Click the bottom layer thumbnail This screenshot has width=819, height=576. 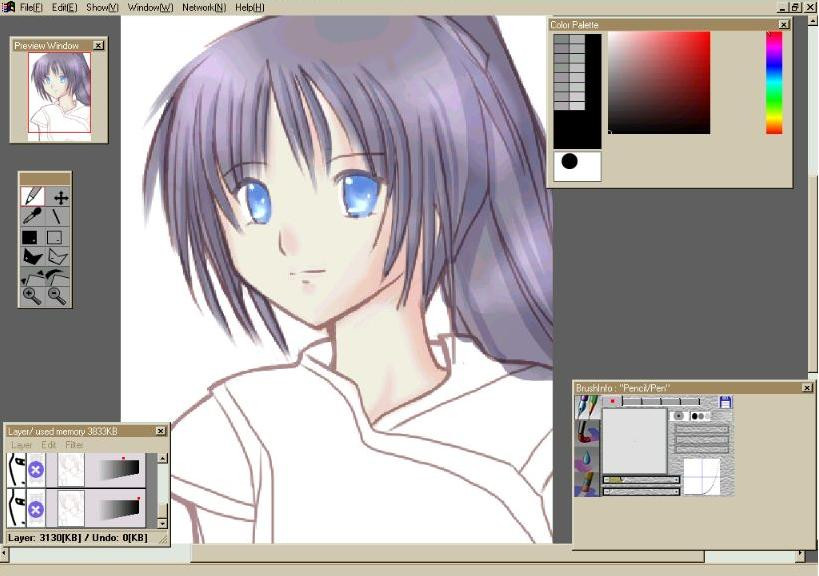point(71,509)
